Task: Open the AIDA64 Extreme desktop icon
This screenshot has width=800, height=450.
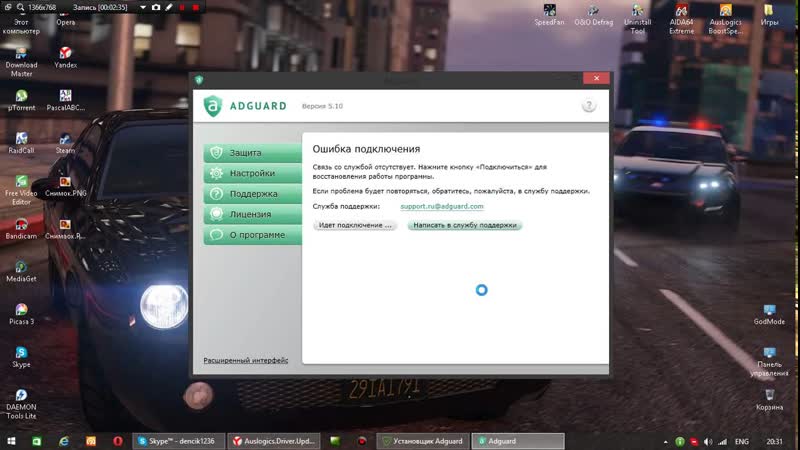Action: tap(681, 19)
